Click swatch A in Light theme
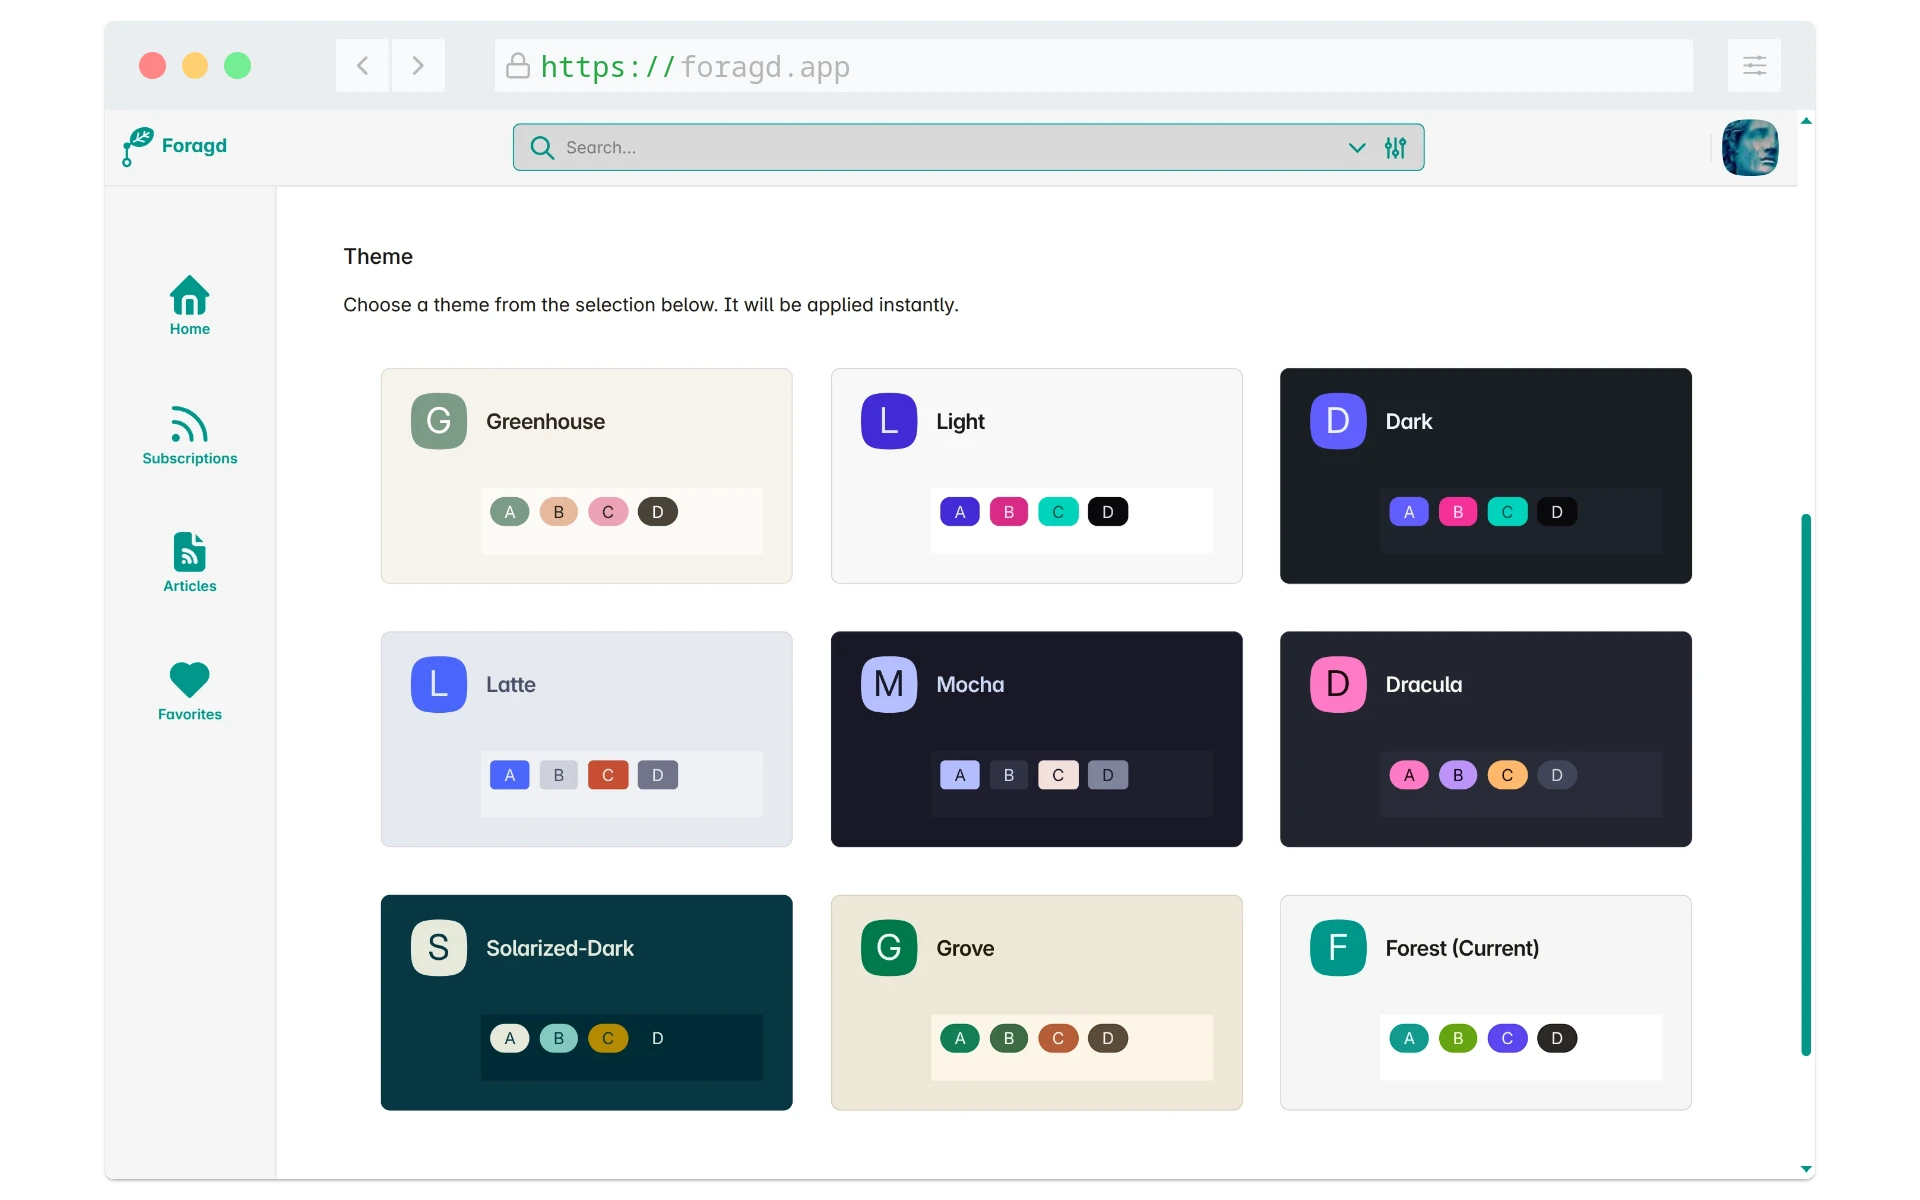Image resolution: width=1920 pixels, height=1200 pixels. [x=960, y=512]
